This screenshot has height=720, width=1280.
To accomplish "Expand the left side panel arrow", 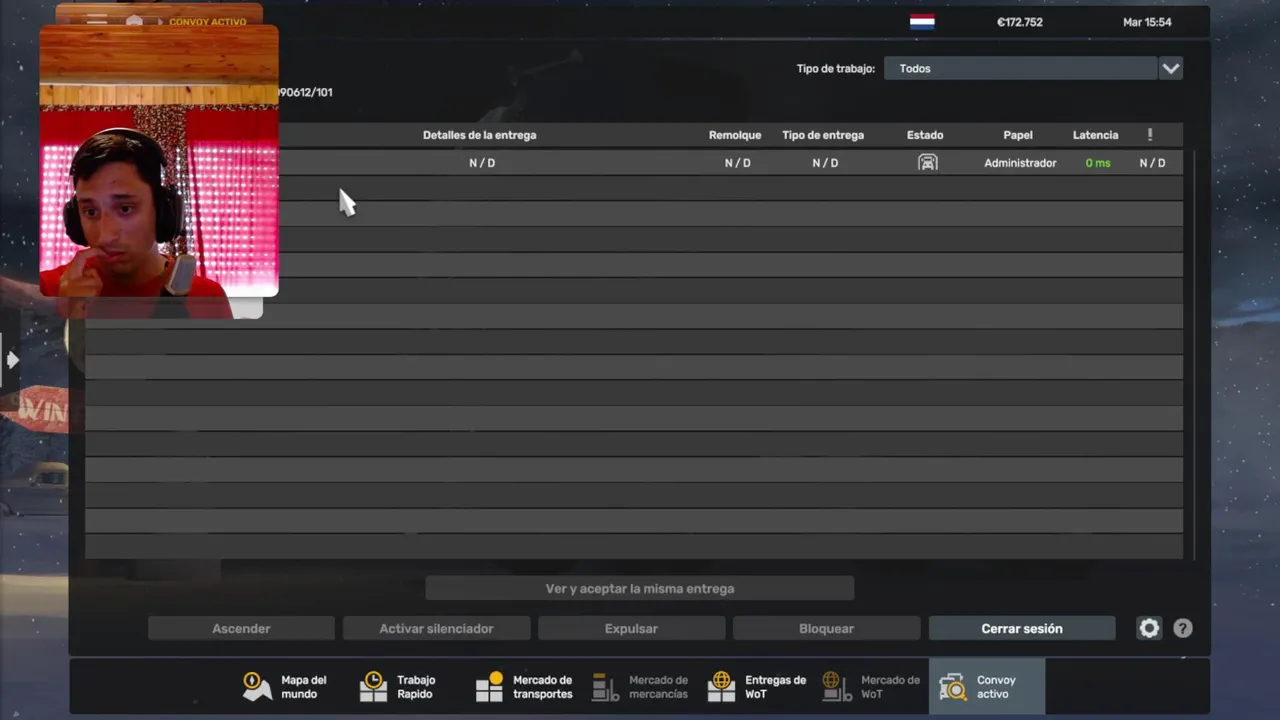I will [x=12, y=359].
